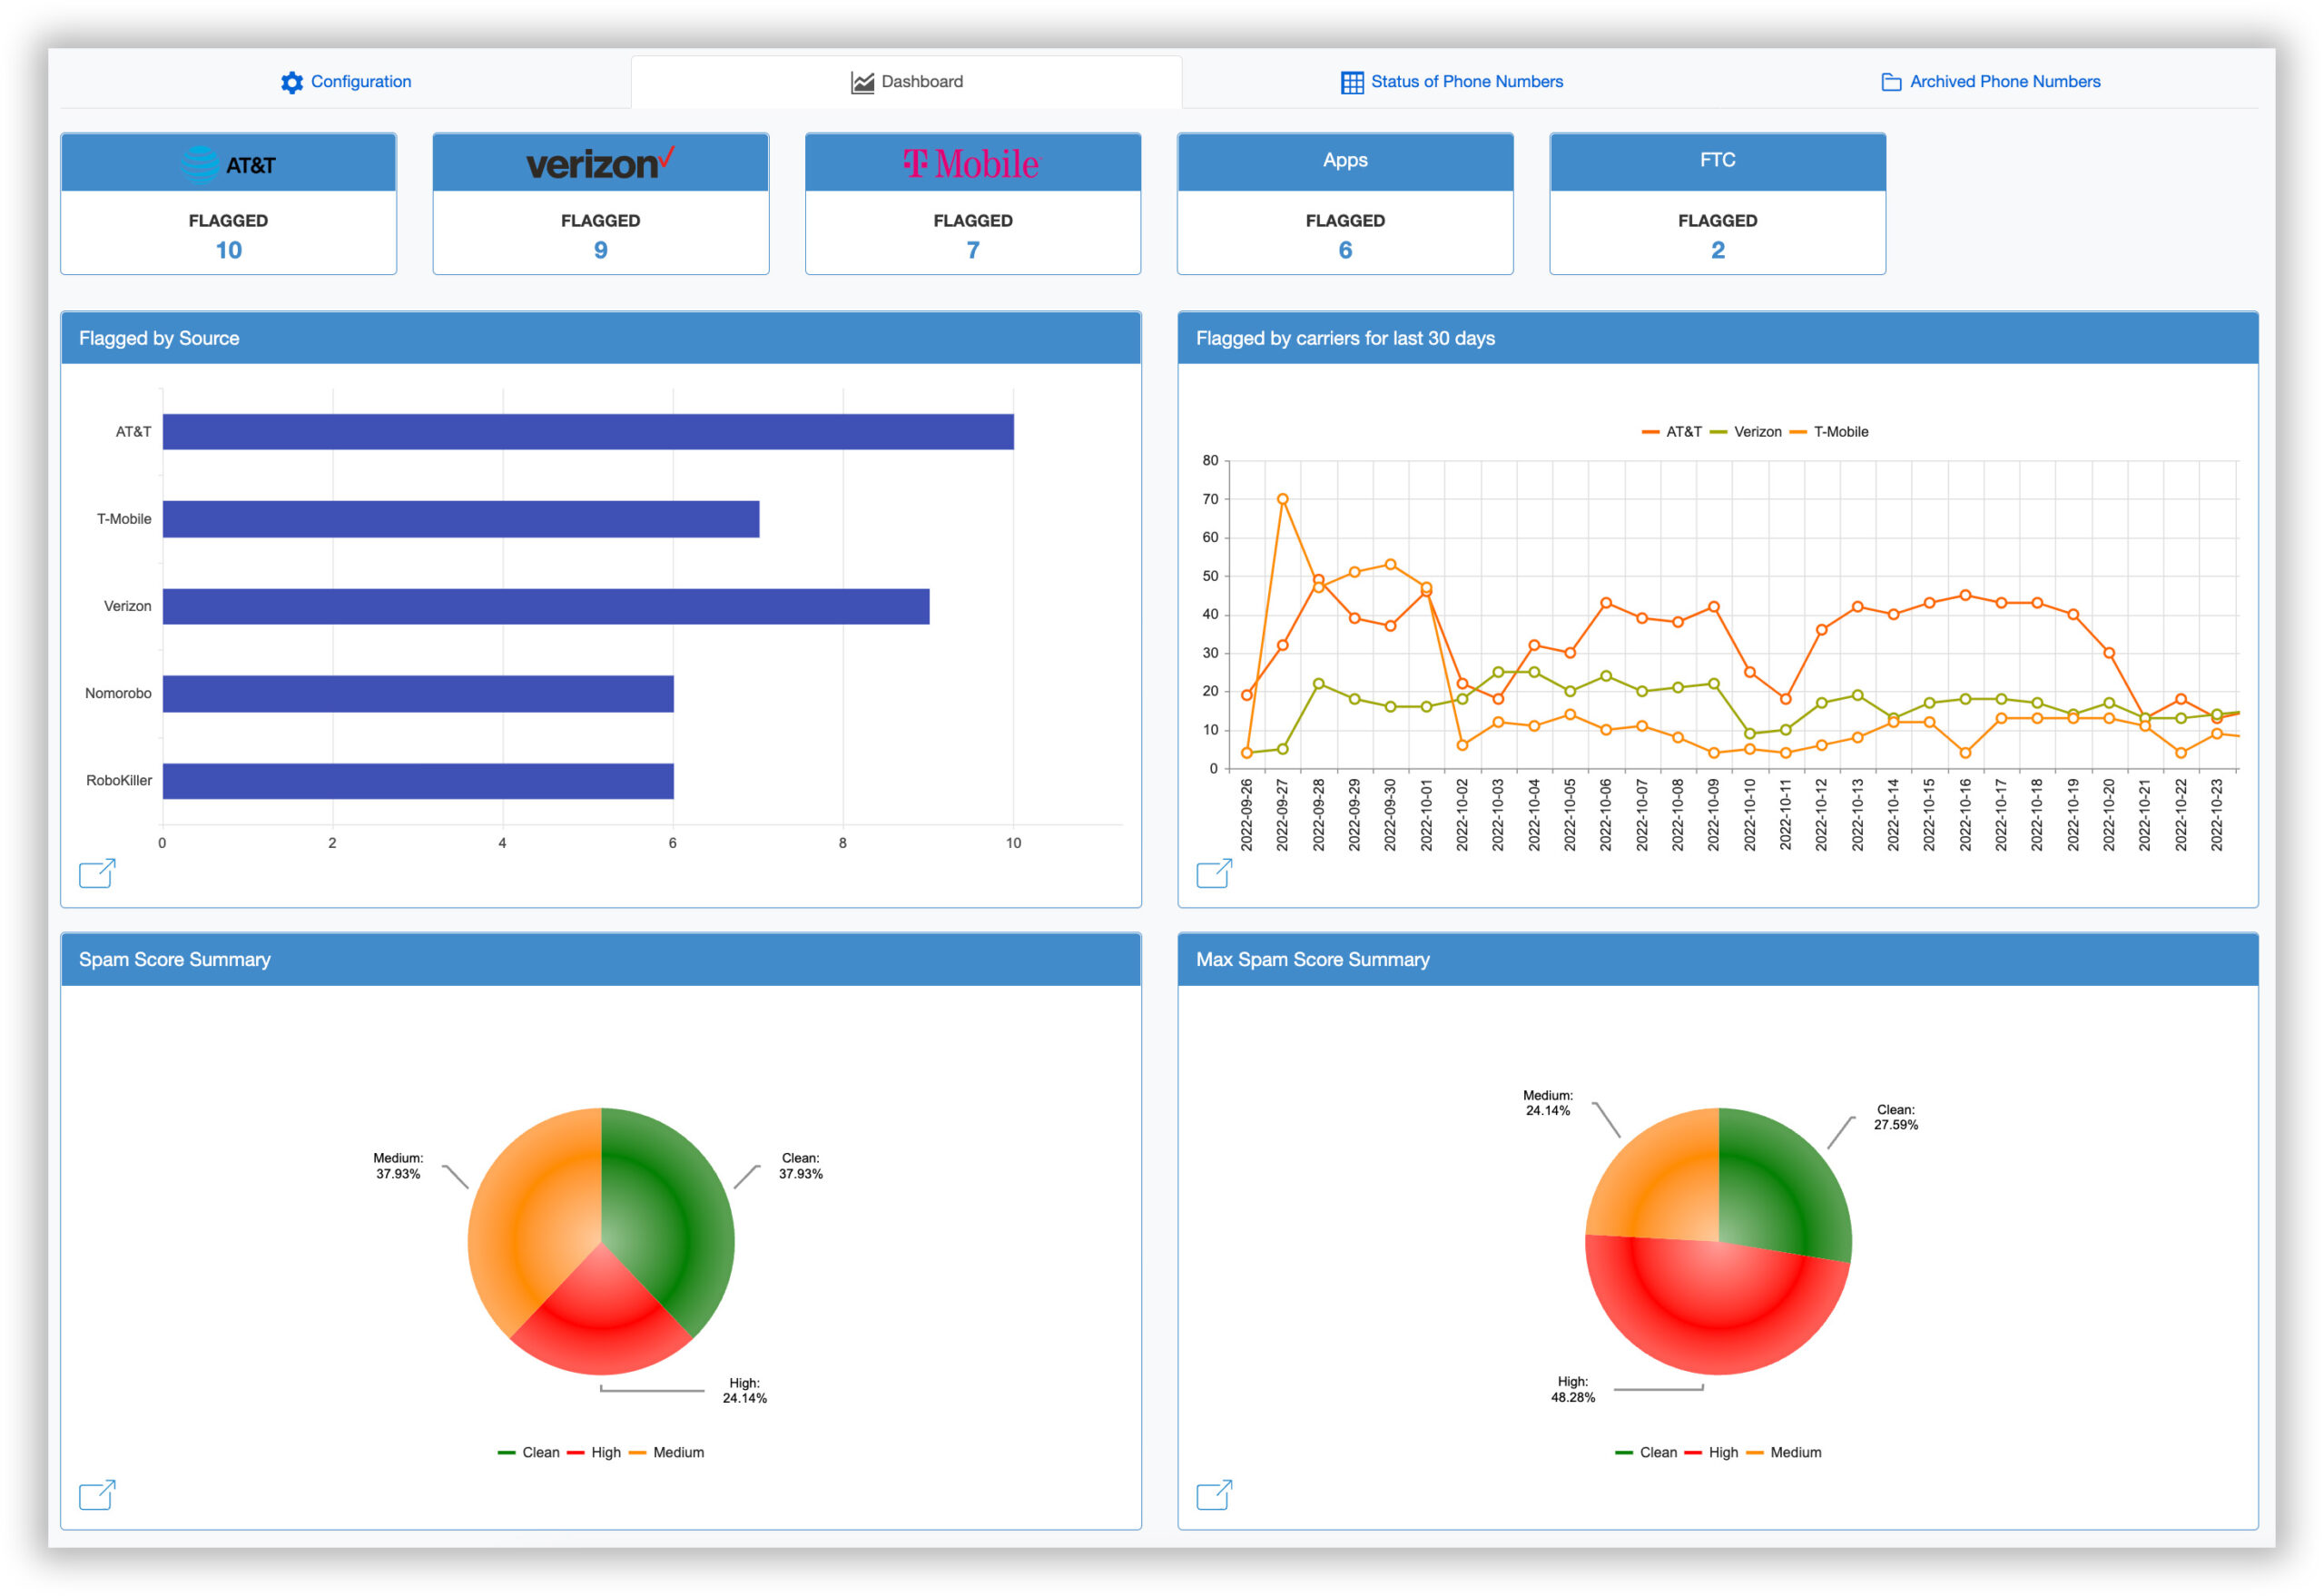Viewport: 2324px width, 1596px height.
Task: Toggle Medium legend in Max Spam Score Summary
Action: (x=1783, y=1452)
